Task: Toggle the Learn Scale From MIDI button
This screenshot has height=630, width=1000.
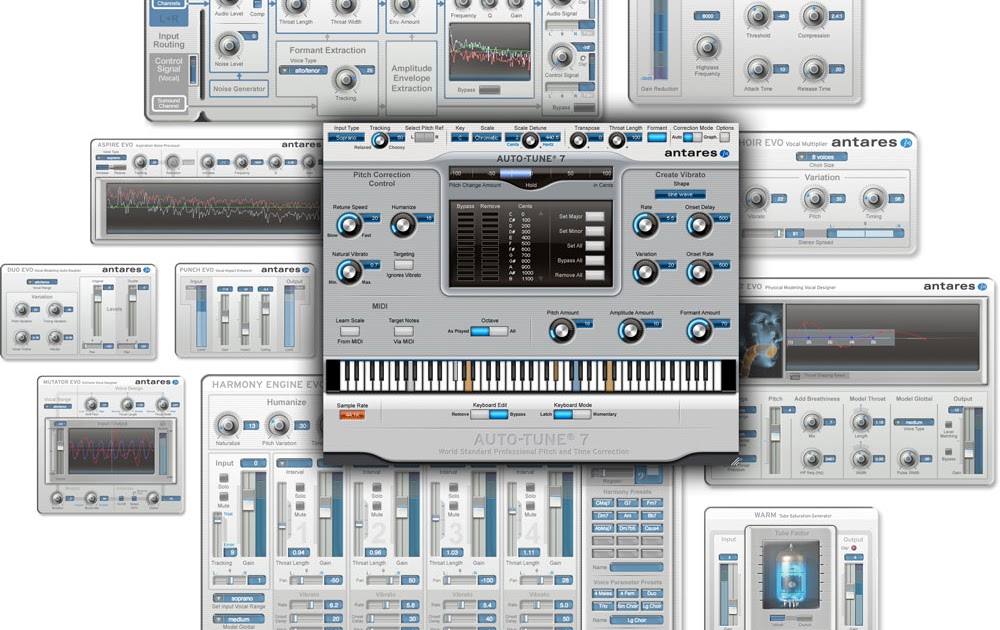Action: click(349, 331)
